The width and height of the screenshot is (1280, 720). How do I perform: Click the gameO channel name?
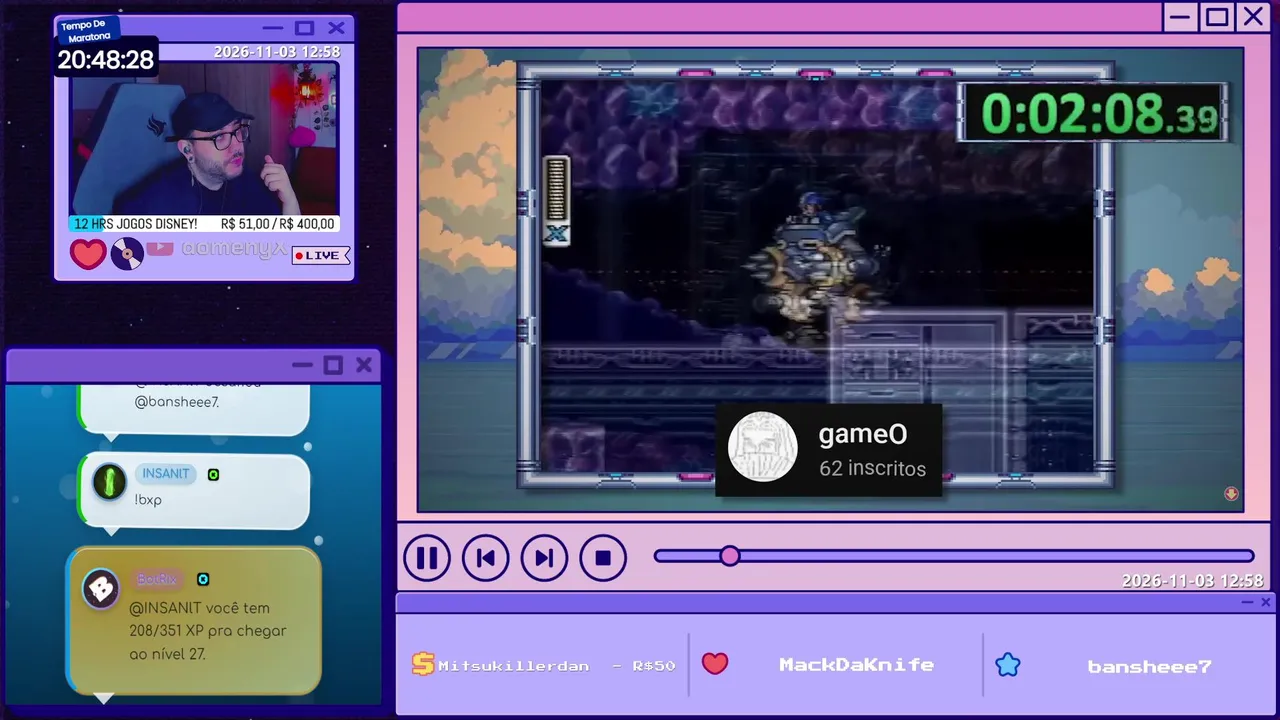863,434
